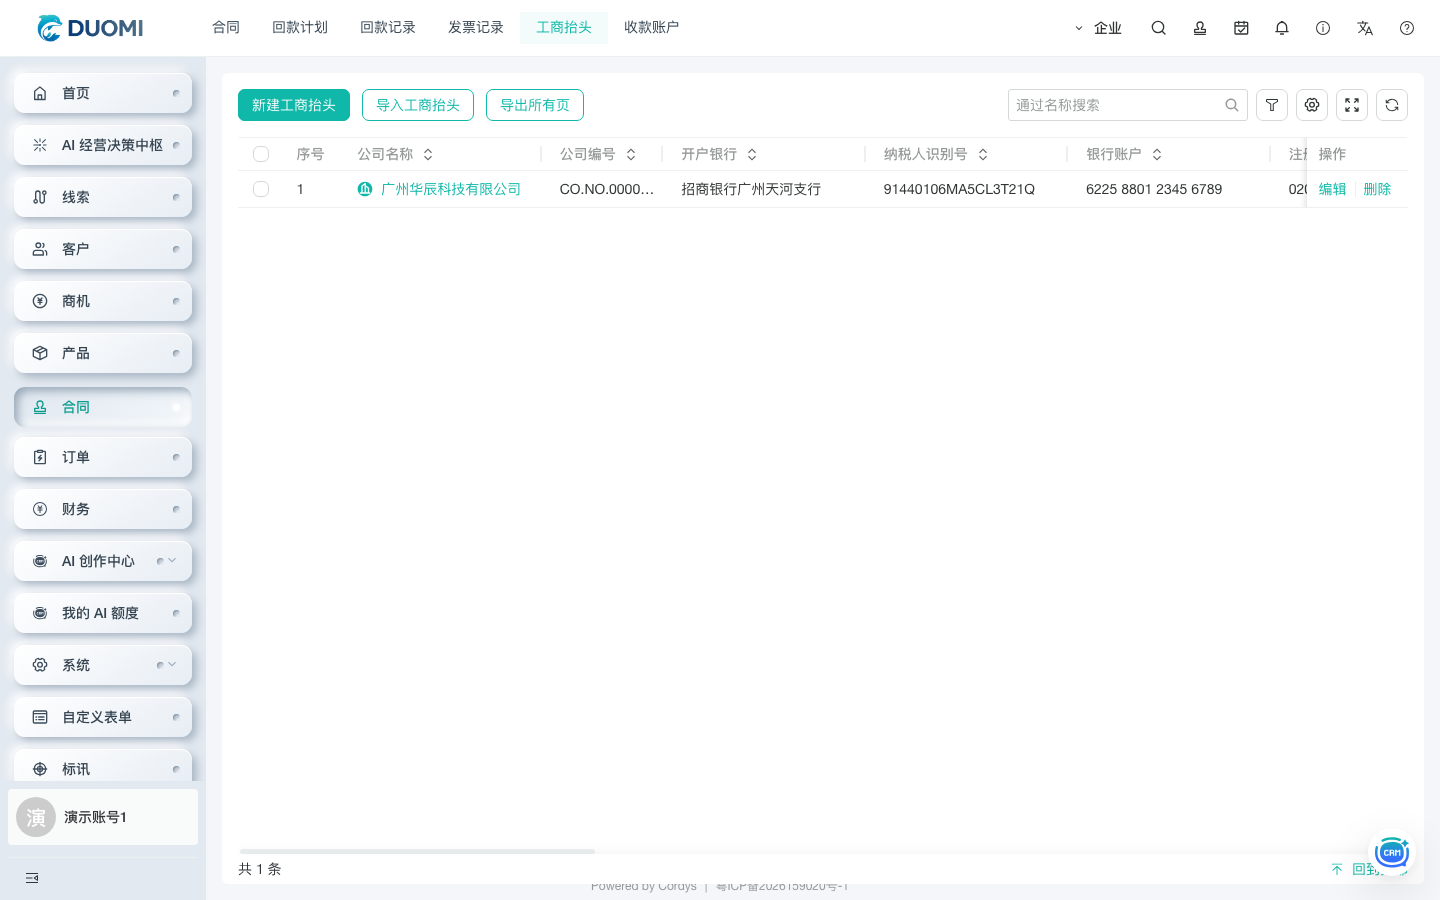1440x900 pixels.
Task: Click 演示账号1 user profile
Action: point(103,817)
